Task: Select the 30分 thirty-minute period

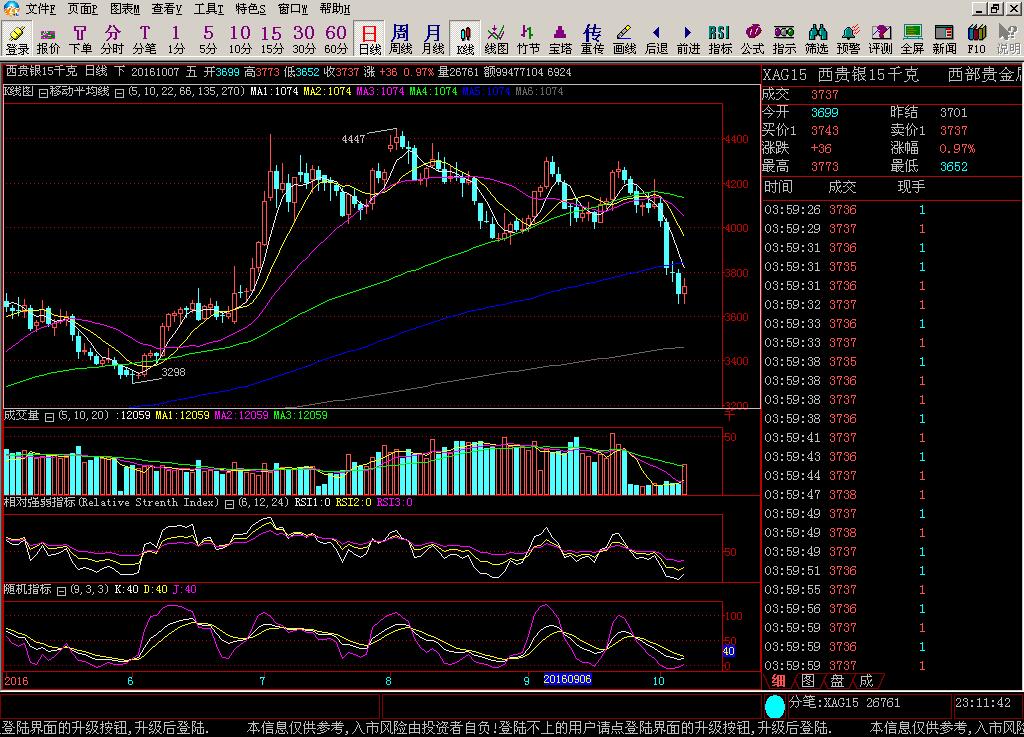Action: click(304, 39)
